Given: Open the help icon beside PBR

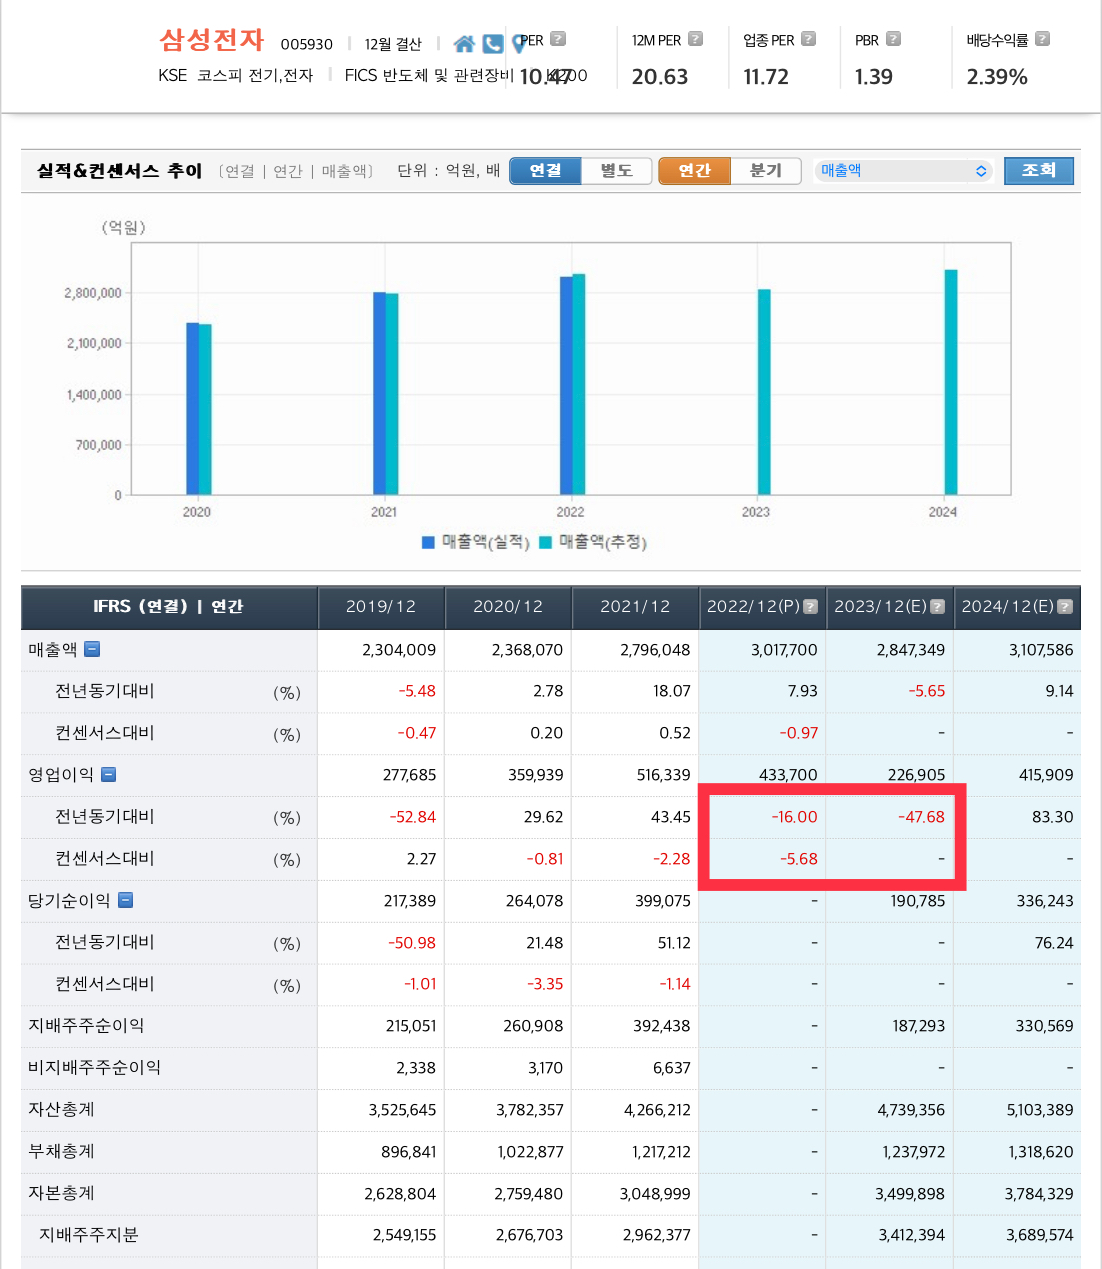Looking at the screenshot, I should pos(893,39).
